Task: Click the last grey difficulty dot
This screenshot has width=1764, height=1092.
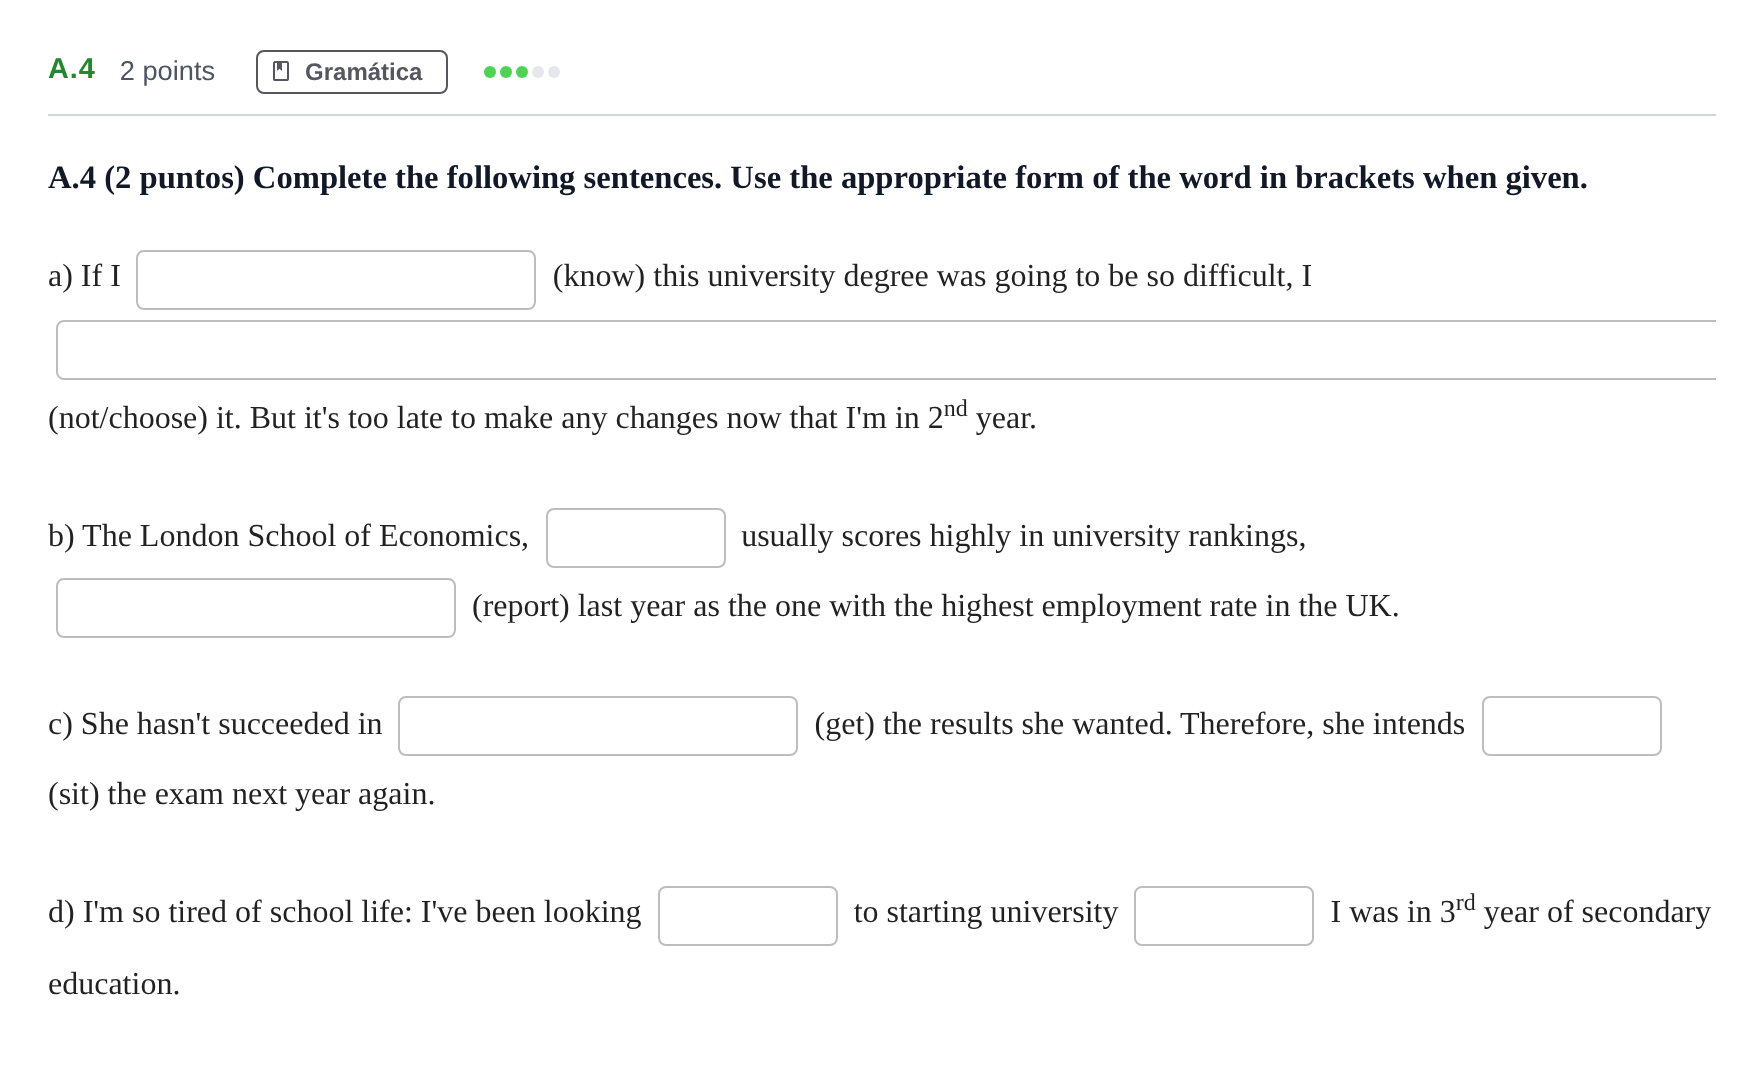Action: 554,72
